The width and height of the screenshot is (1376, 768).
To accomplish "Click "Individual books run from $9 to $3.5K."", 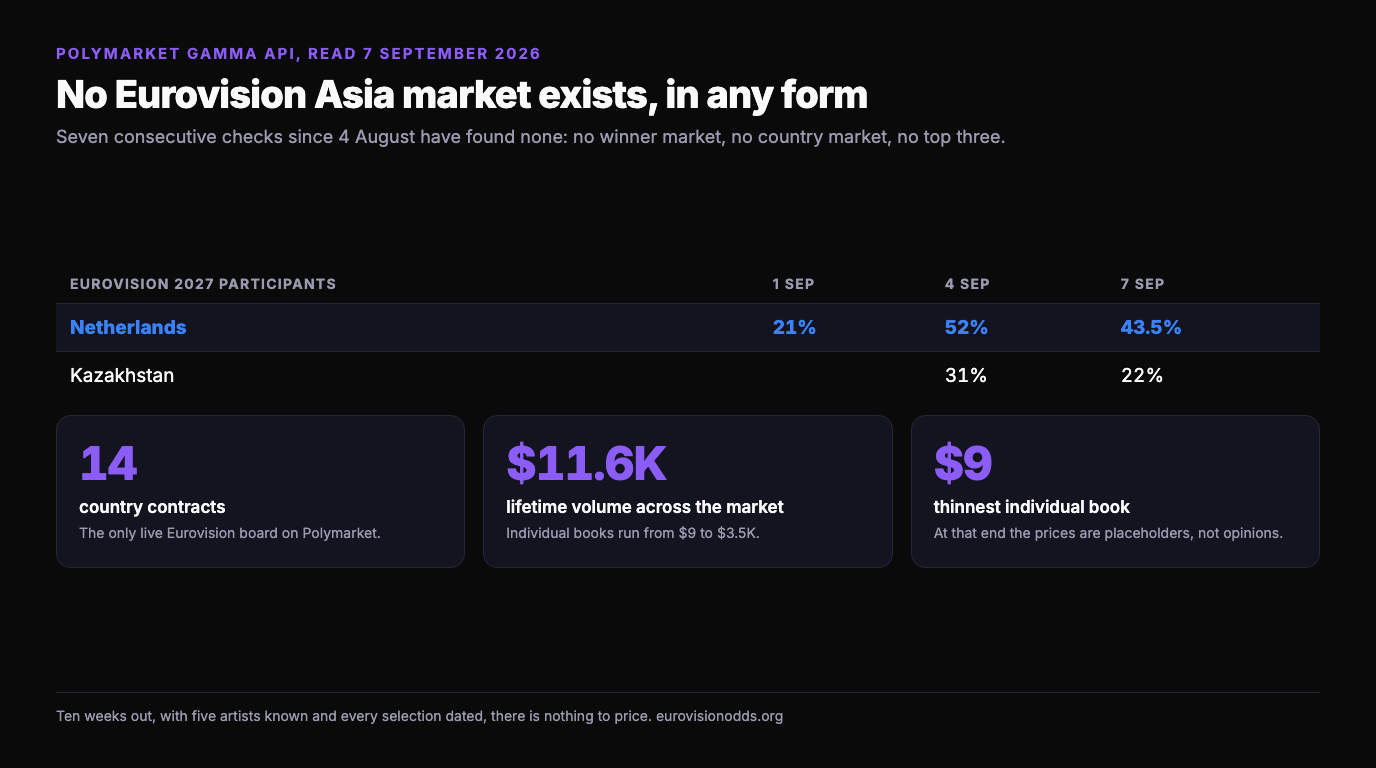I will coord(633,533).
